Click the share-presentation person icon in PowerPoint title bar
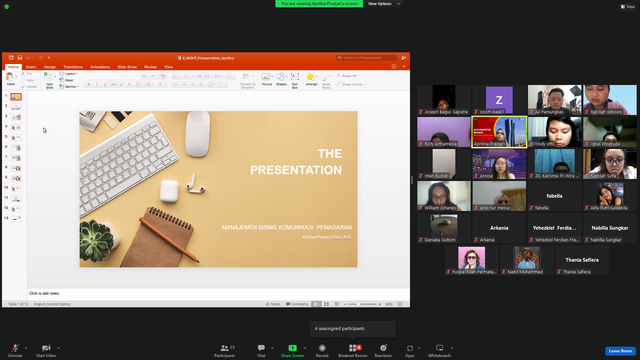 click(403, 58)
